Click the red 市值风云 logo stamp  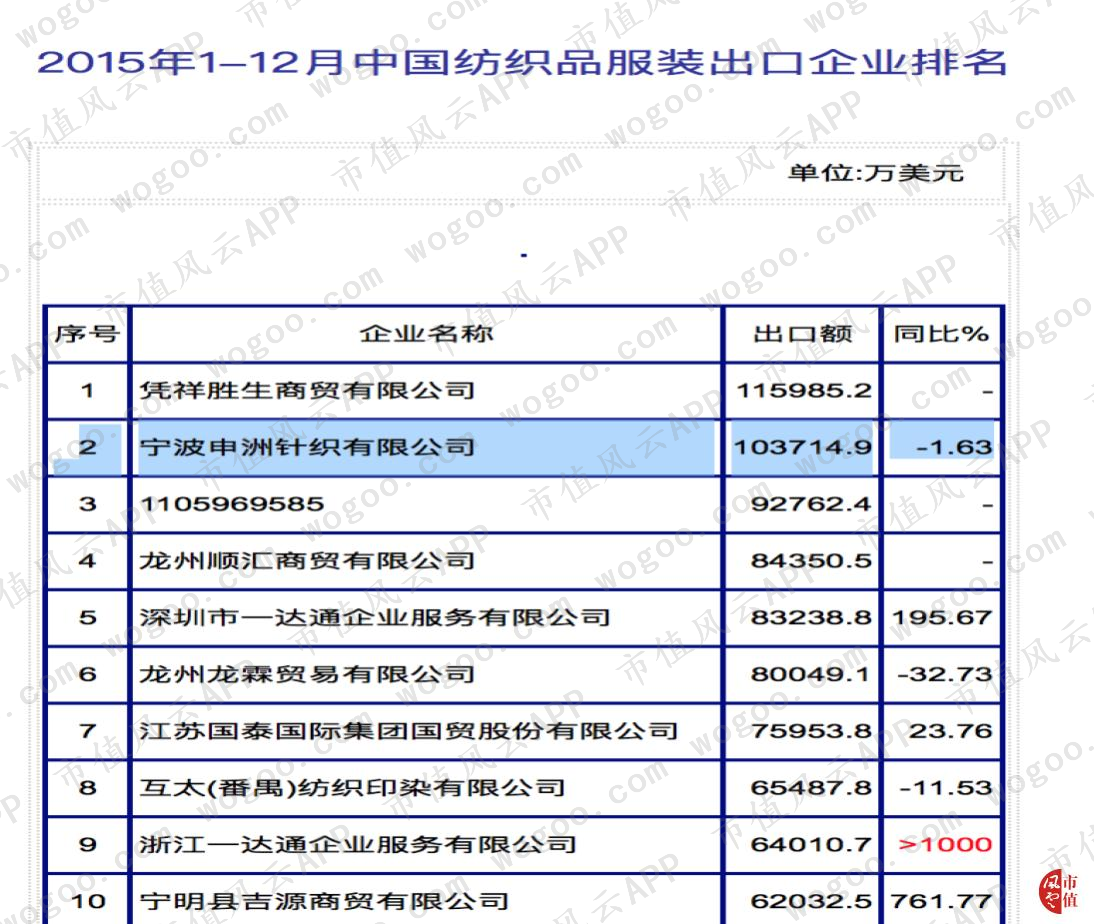coord(1058,891)
